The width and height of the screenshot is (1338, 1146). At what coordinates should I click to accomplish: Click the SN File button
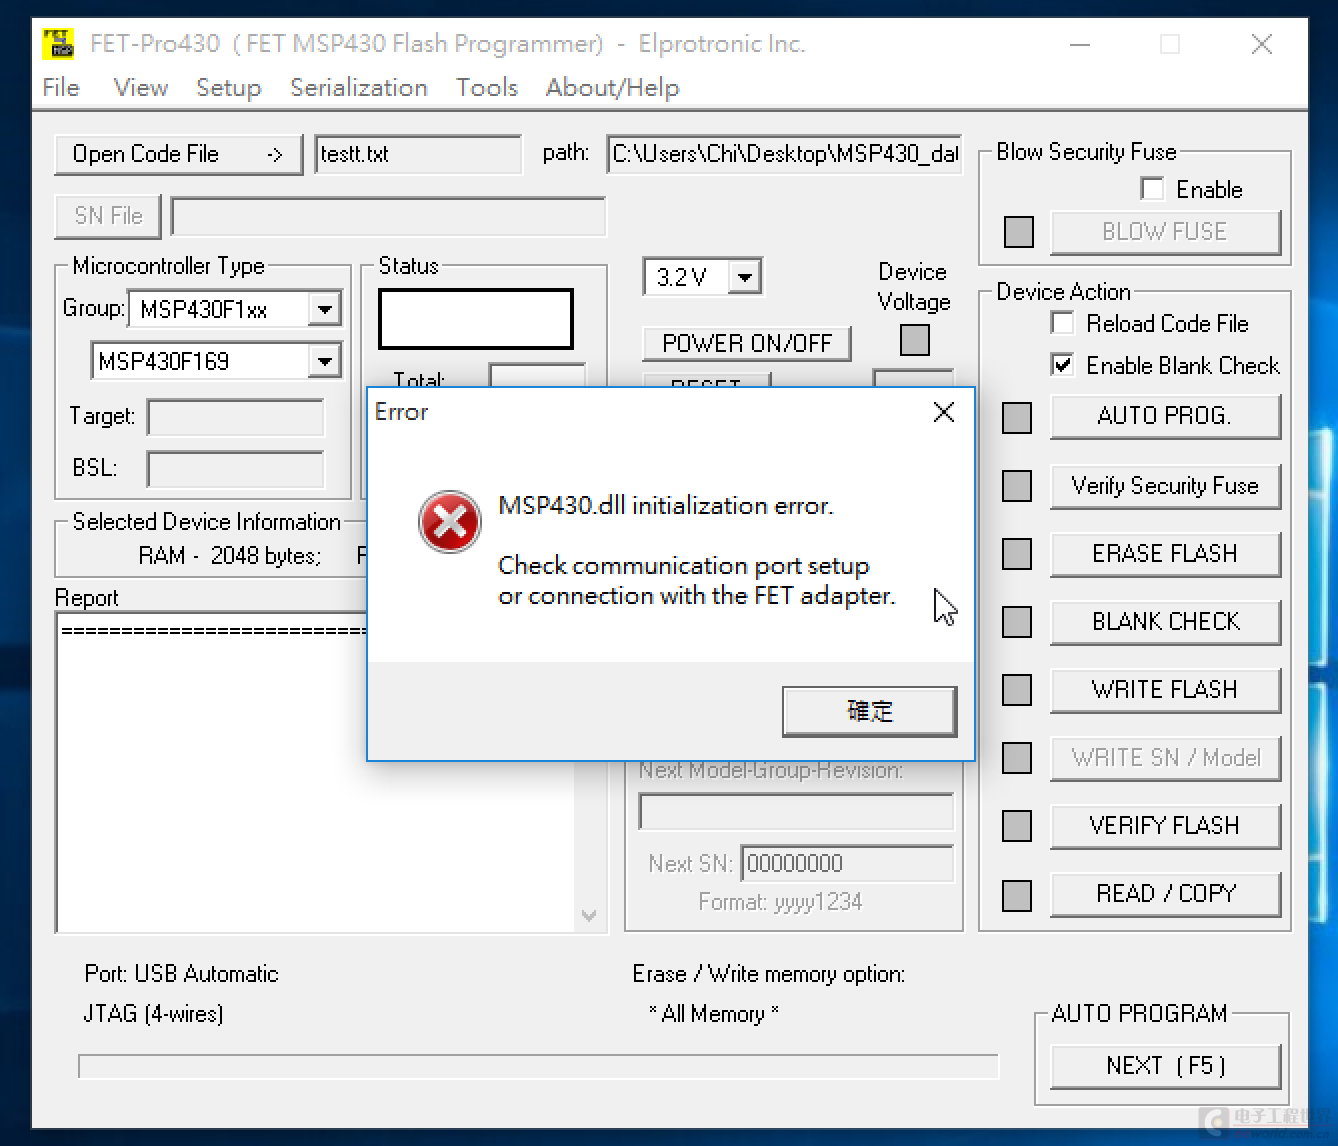(x=108, y=216)
